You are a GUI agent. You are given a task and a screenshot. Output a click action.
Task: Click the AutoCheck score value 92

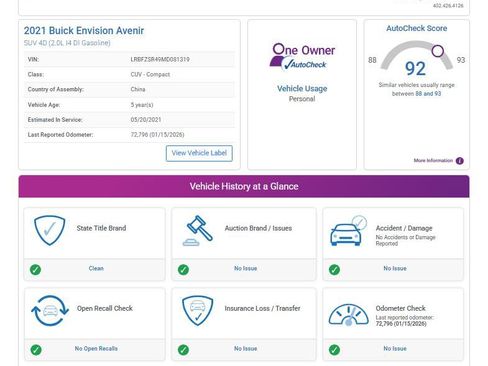tap(415, 69)
